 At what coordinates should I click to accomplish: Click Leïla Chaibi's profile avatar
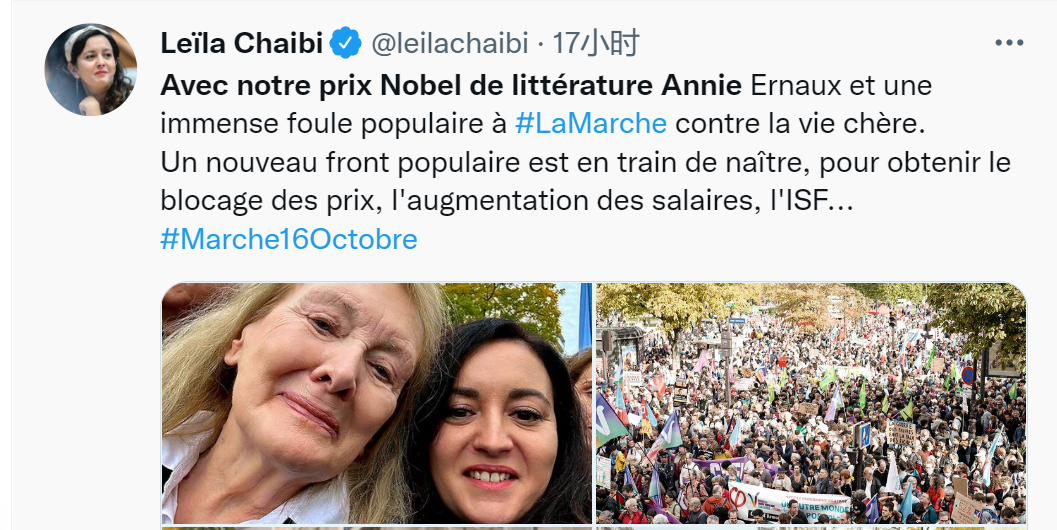(90, 69)
